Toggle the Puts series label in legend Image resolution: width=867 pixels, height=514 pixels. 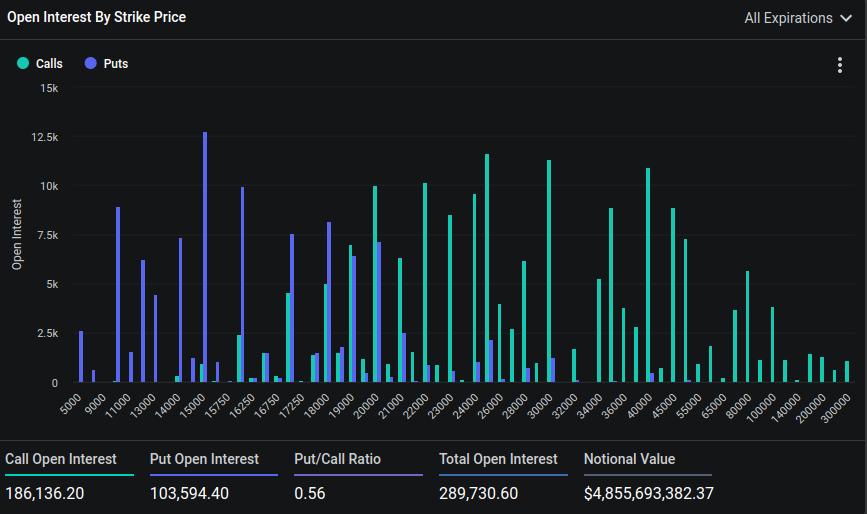coord(115,64)
